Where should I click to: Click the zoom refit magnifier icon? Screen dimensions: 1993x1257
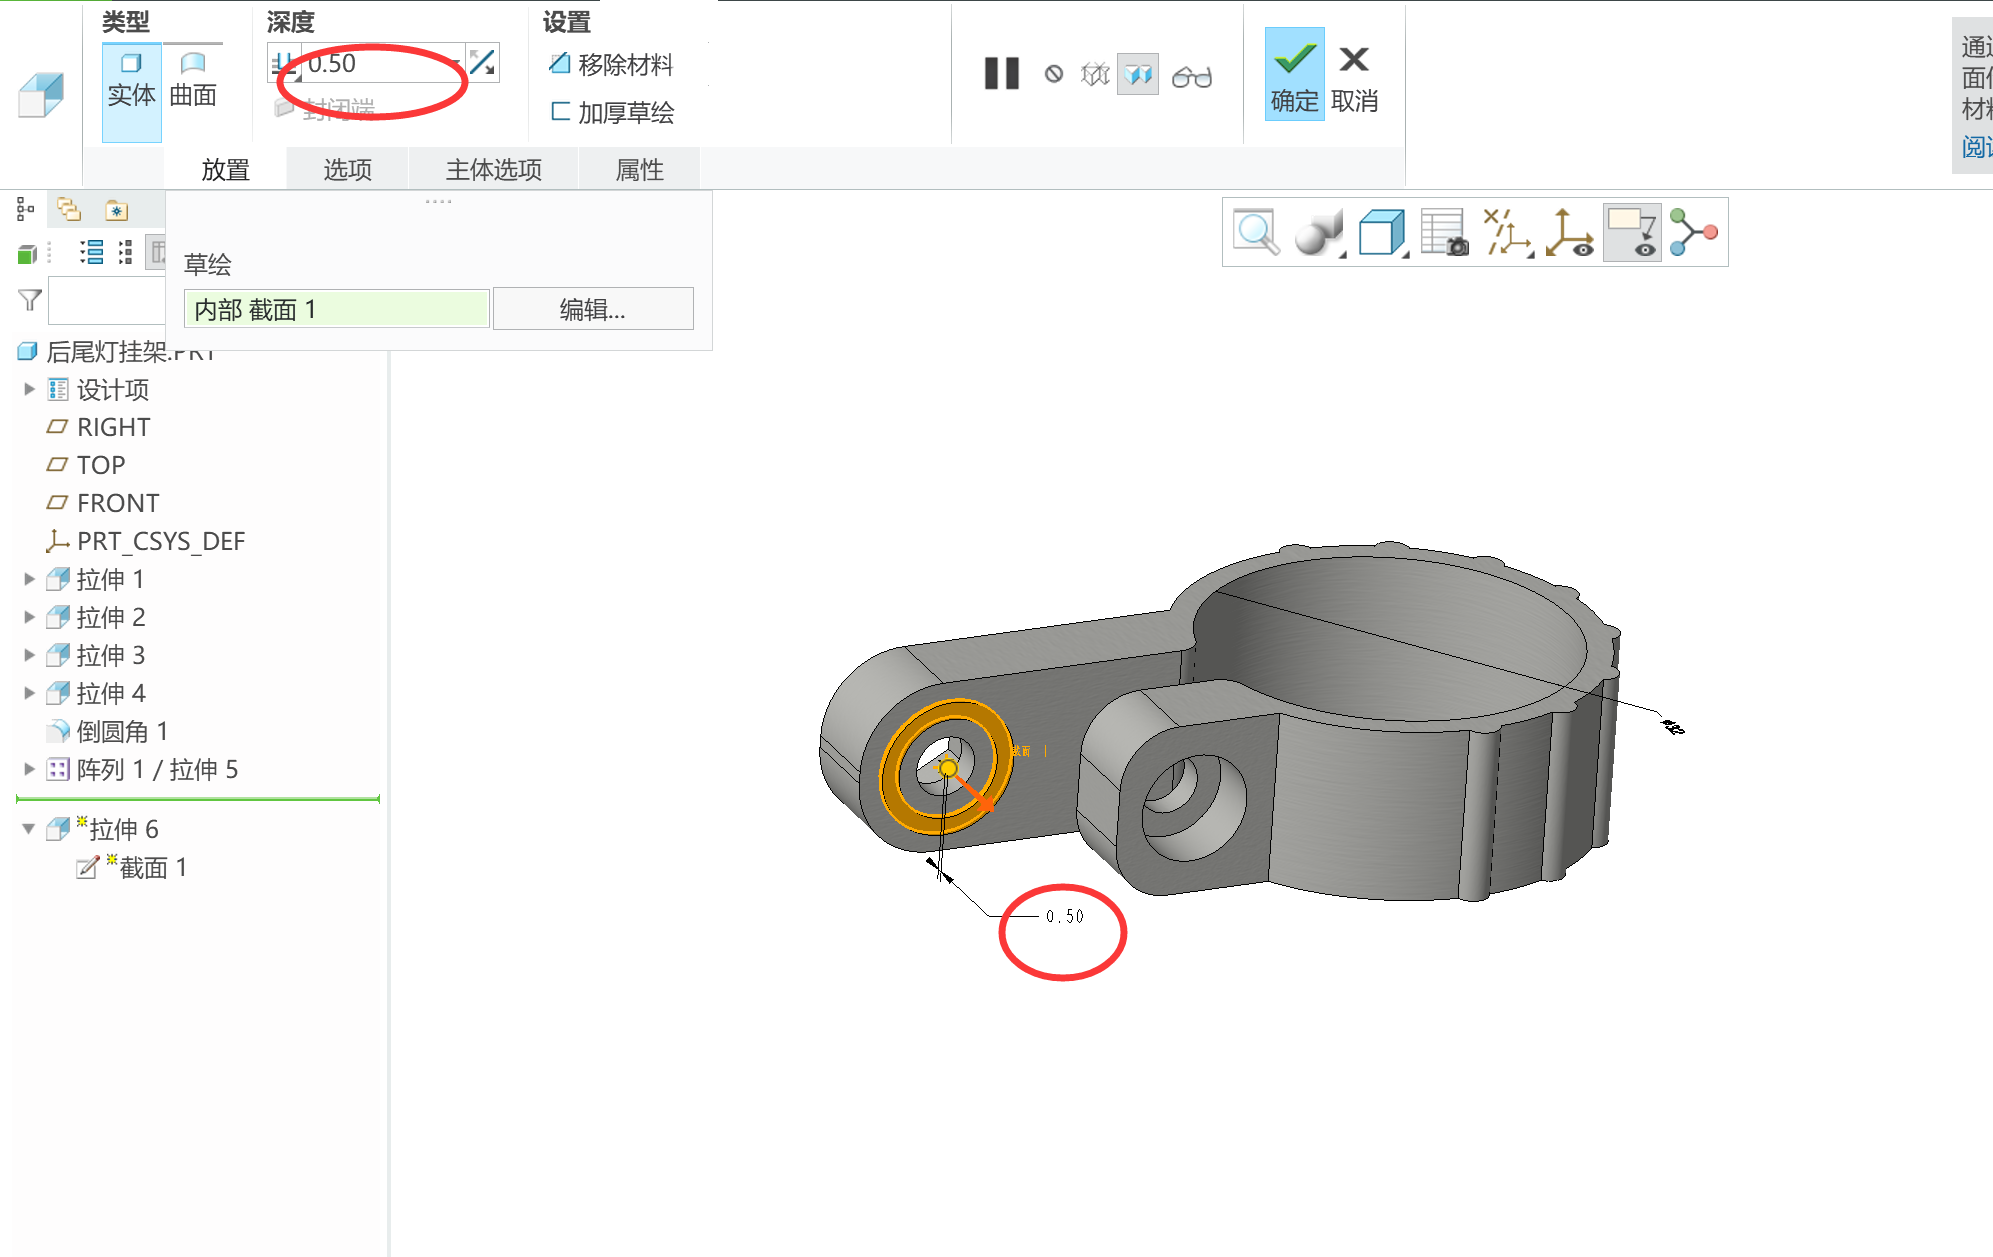pyautogui.click(x=1255, y=233)
